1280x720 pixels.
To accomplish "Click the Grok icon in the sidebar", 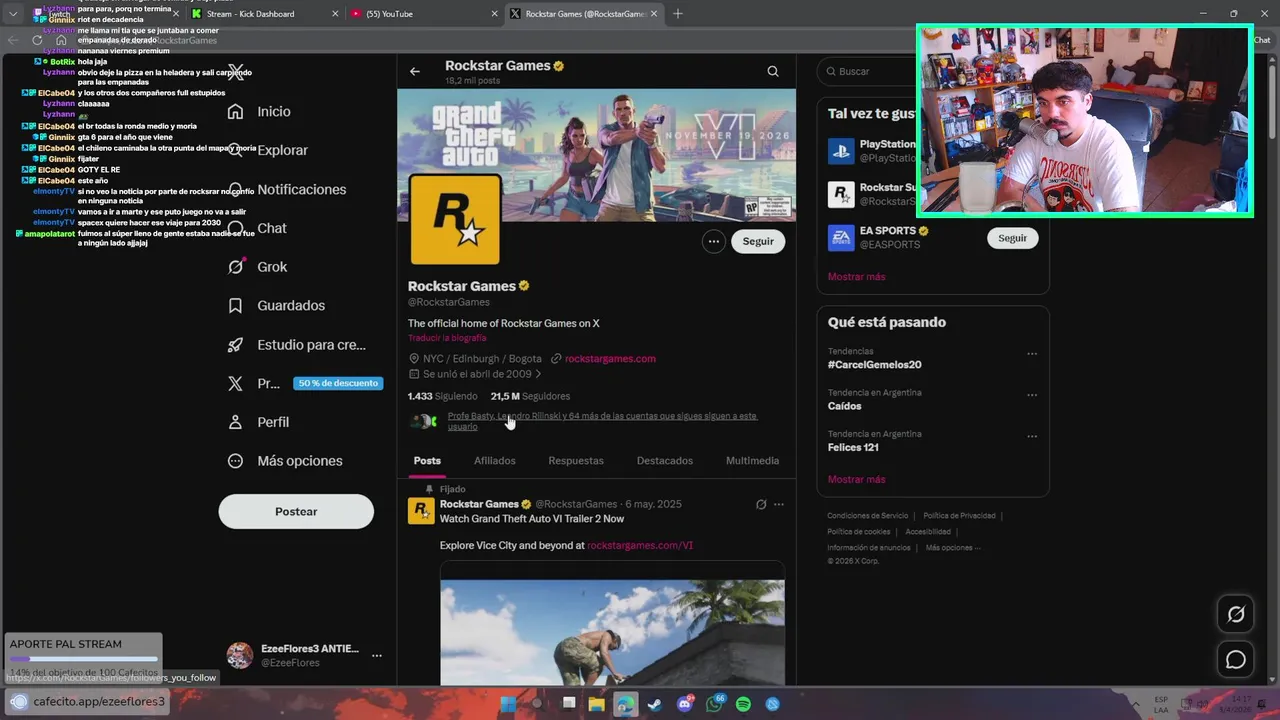I will pyautogui.click(x=236, y=267).
